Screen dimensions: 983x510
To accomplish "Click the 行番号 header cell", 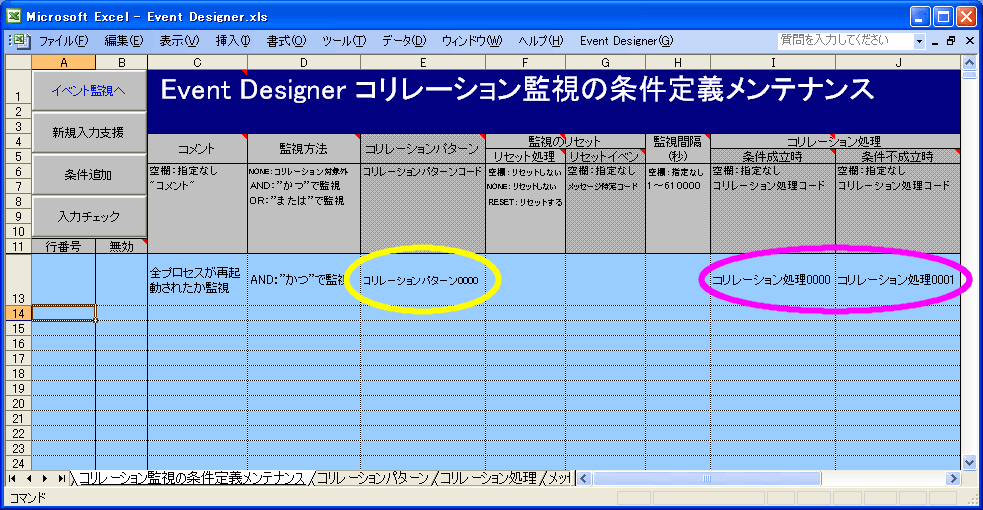I will (63, 246).
